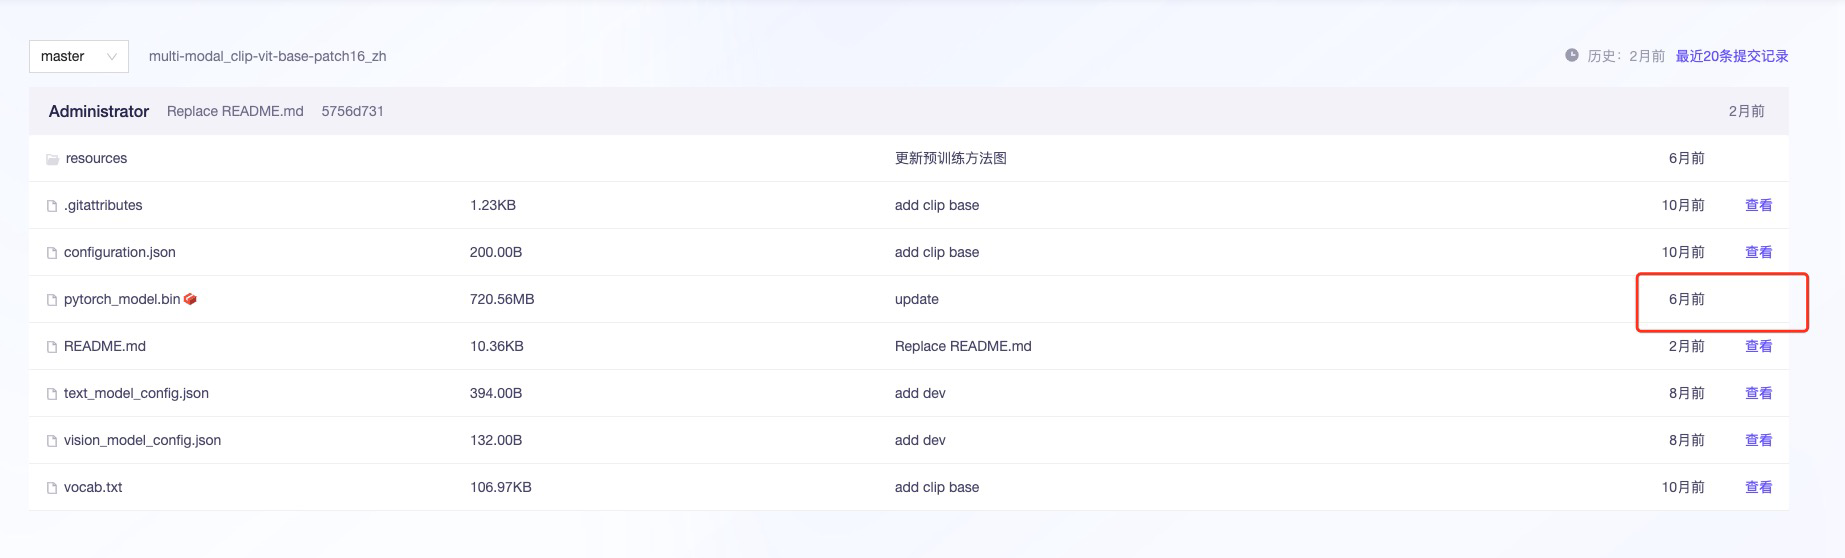
Task: Click the vision_model_config.json file icon
Action: 52,441
